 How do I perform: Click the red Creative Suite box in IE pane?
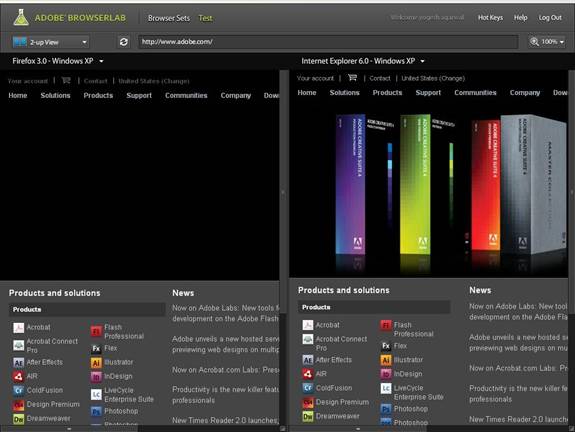(x=486, y=185)
